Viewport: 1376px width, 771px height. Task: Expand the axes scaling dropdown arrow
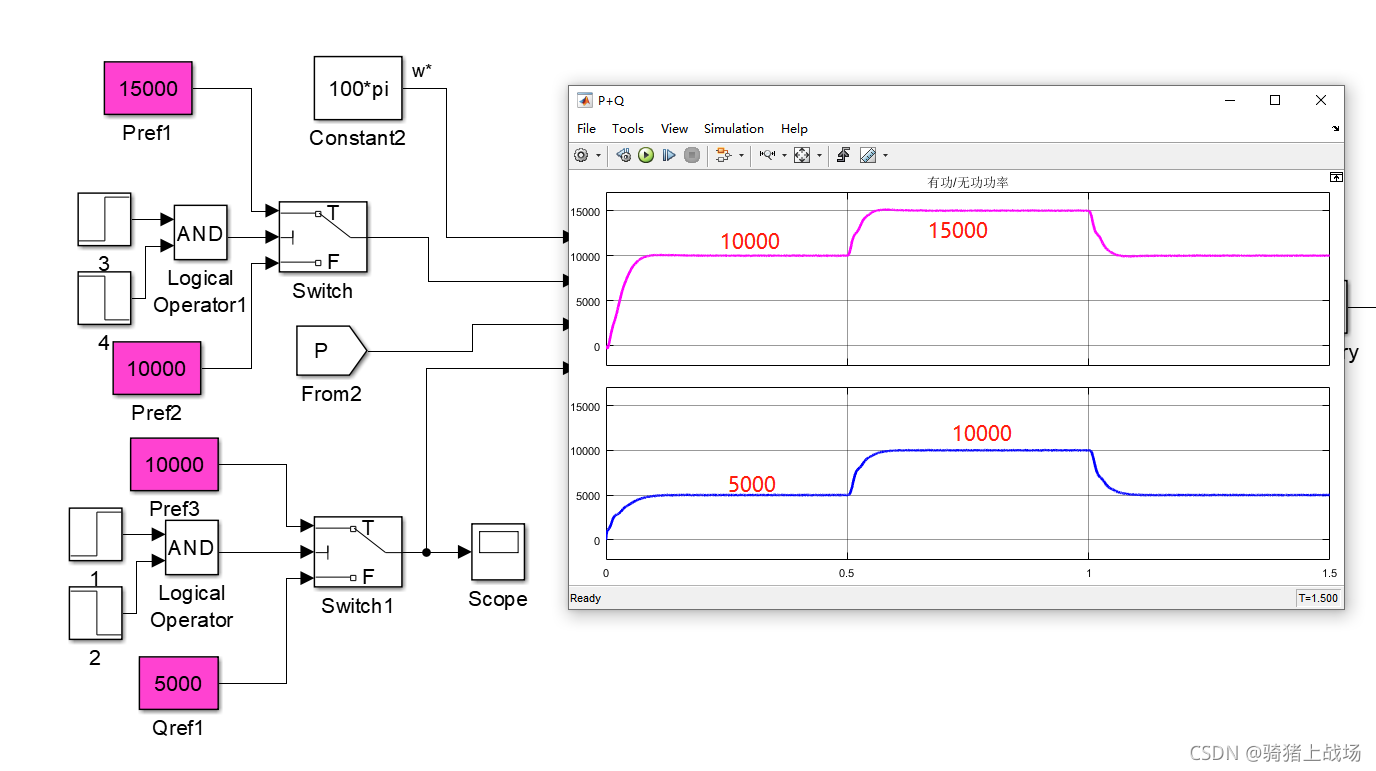tap(819, 155)
